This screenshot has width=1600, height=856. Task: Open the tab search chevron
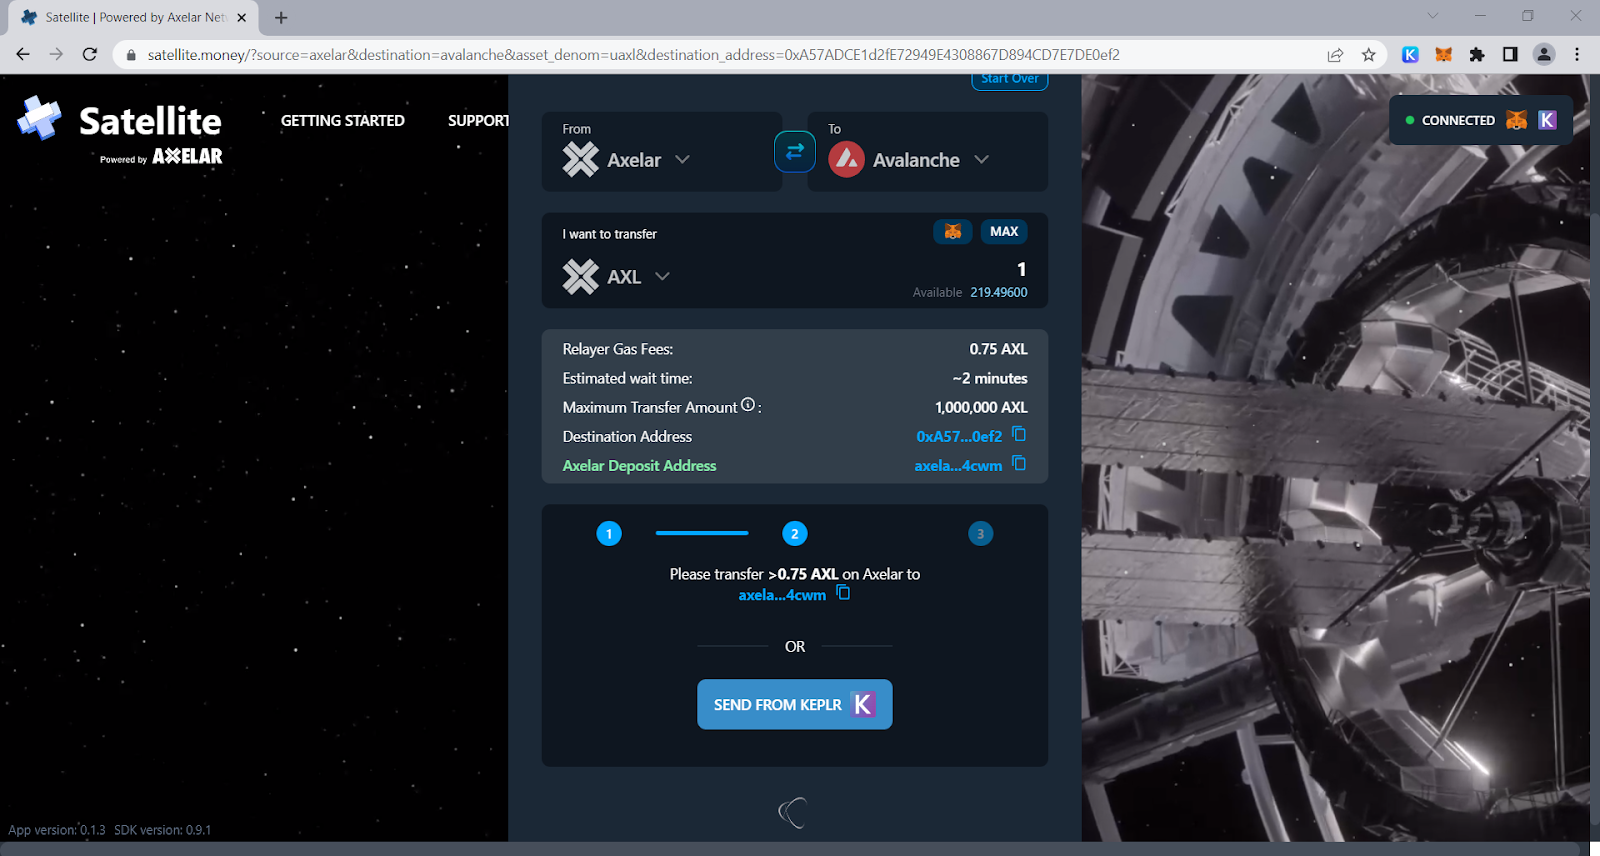point(1433,16)
